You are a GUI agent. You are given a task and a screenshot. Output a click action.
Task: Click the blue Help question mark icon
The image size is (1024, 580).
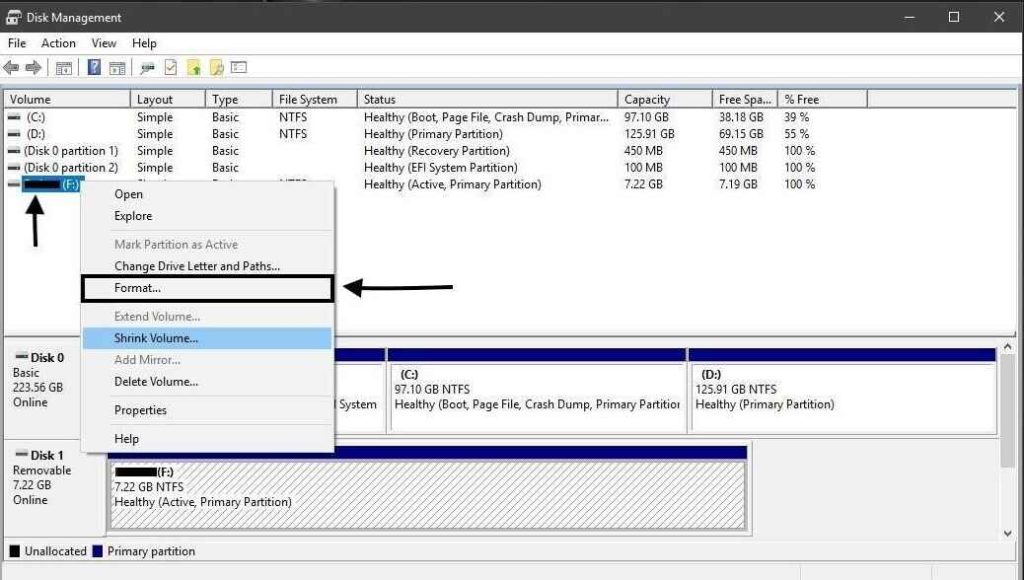94,68
